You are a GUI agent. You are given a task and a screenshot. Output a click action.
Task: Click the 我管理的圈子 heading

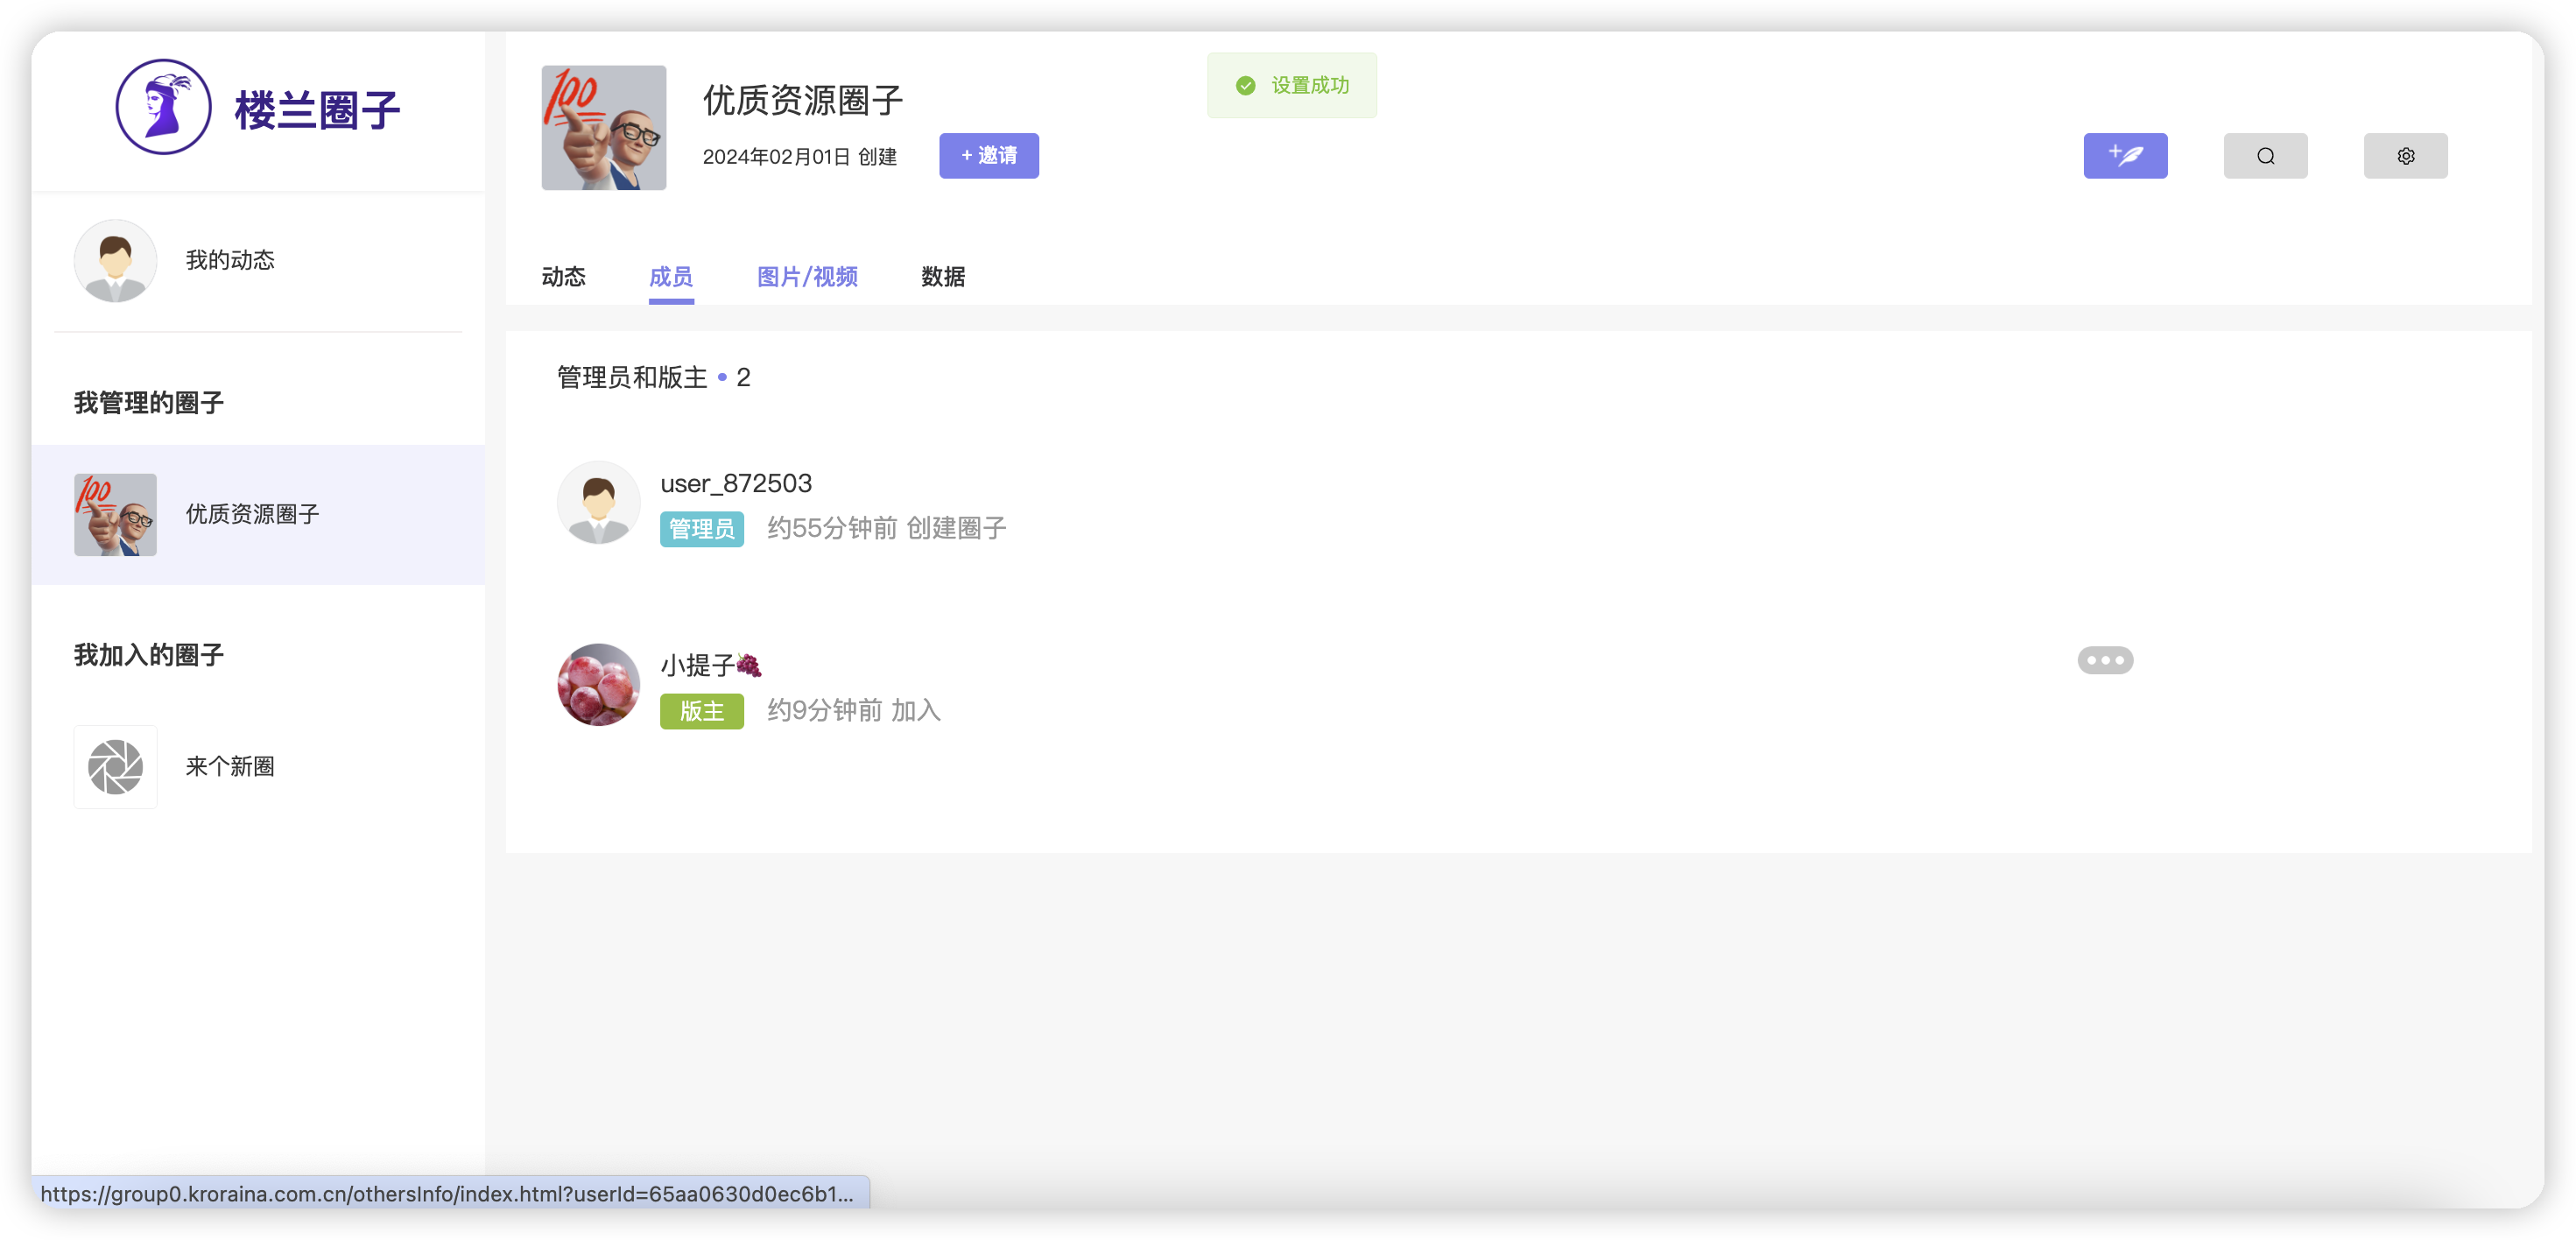point(149,403)
